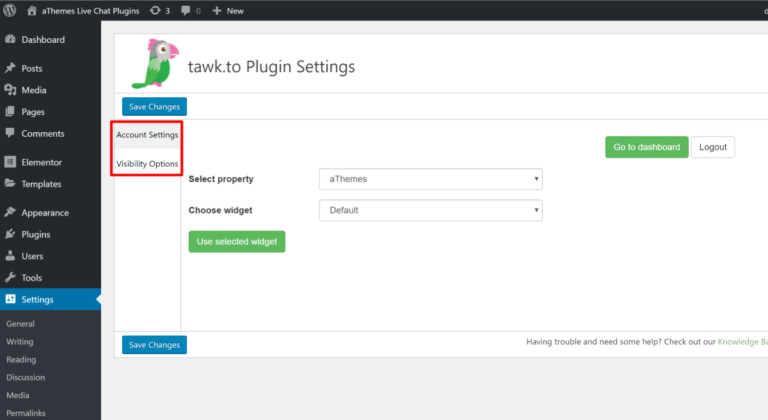Click the tawk.to Plugin Settings heading
Viewport: 768px width, 420px height.
pos(271,67)
